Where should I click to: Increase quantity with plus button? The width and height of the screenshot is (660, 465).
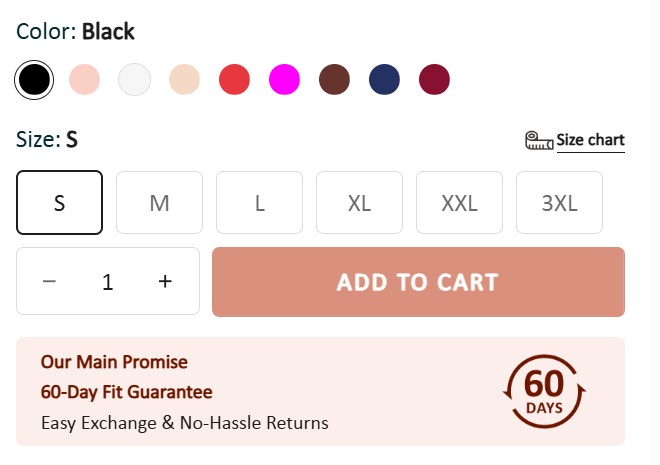click(x=166, y=282)
